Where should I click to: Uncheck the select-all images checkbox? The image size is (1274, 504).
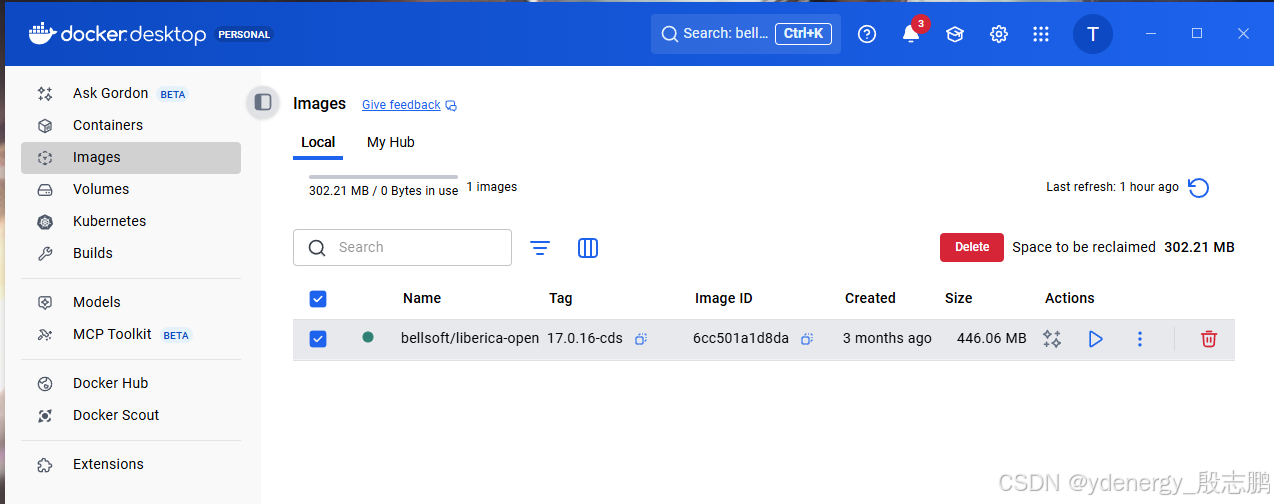[x=318, y=298]
